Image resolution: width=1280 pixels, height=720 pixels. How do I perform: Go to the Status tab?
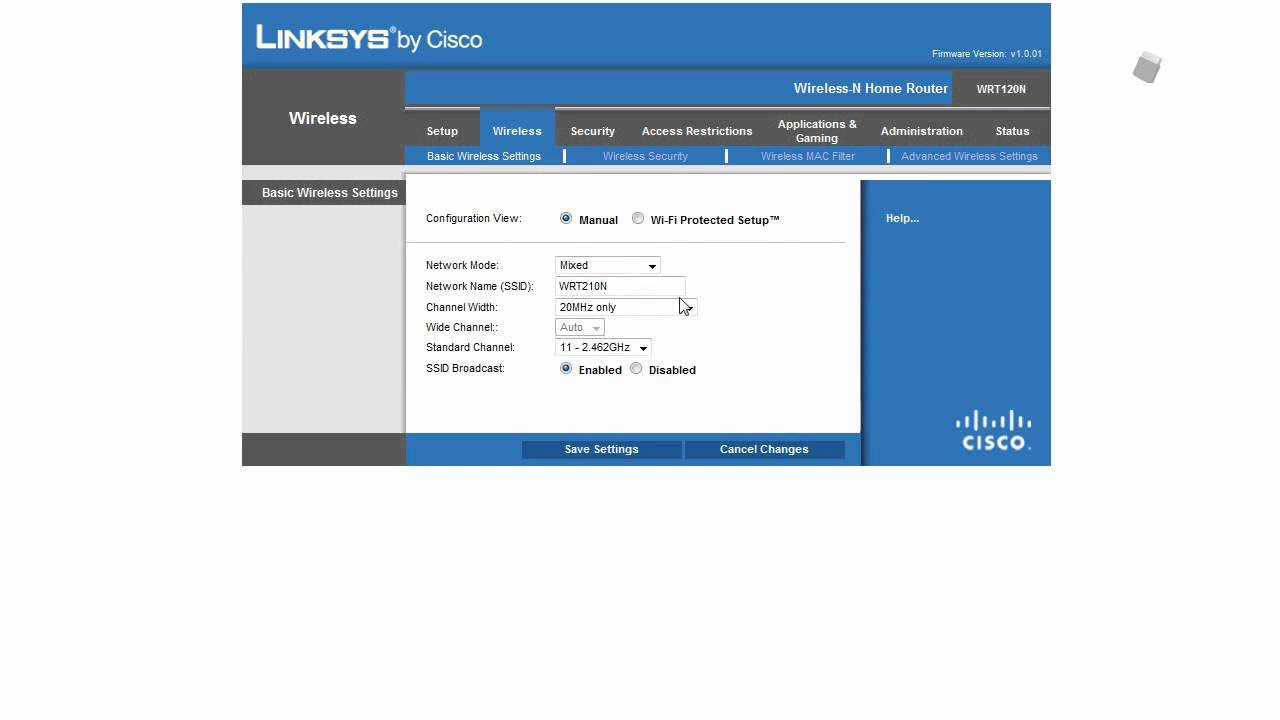tap(1012, 131)
